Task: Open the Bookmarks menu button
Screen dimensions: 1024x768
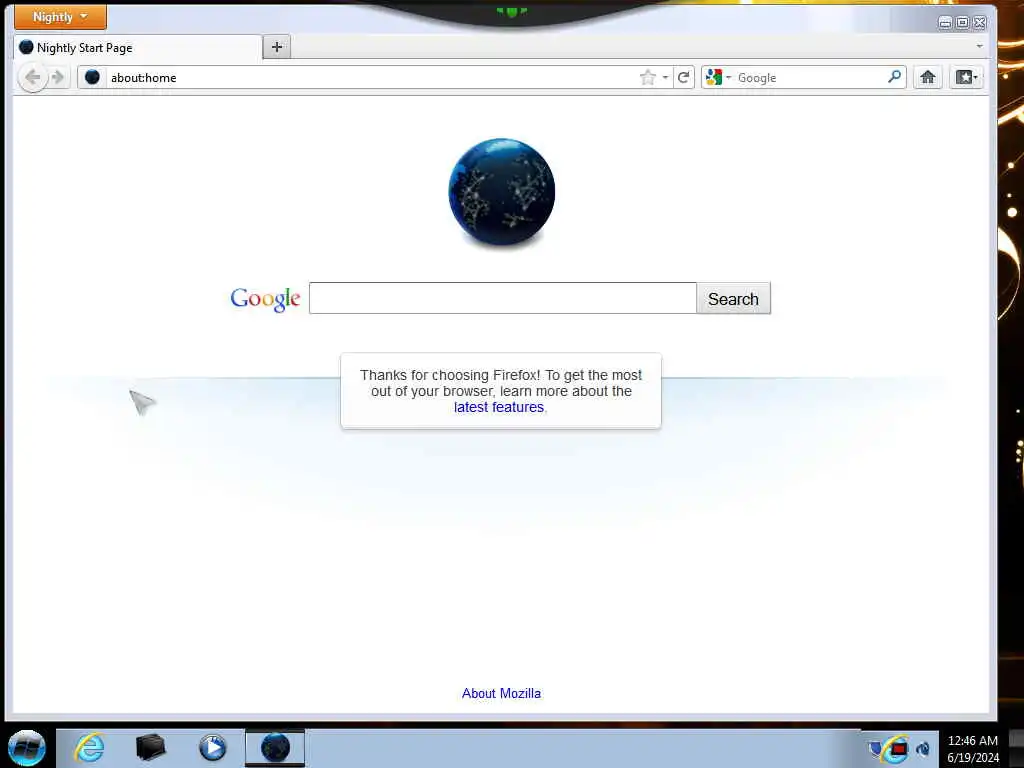Action: (967, 78)
